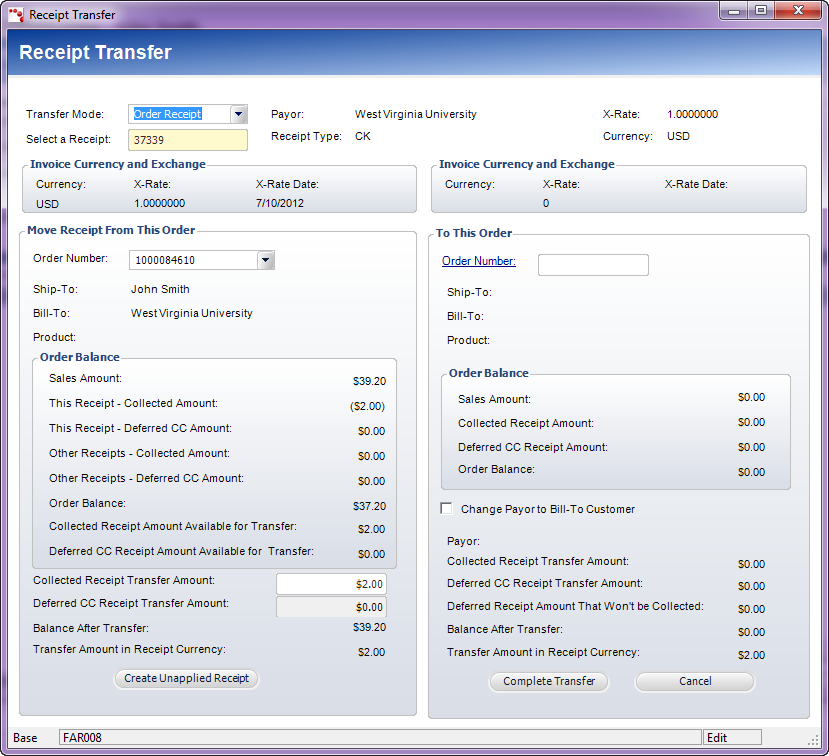This screenshot has height=756, width=829.
Task: Focus the destination Order Number text box
Action: (x=593, y=265)
